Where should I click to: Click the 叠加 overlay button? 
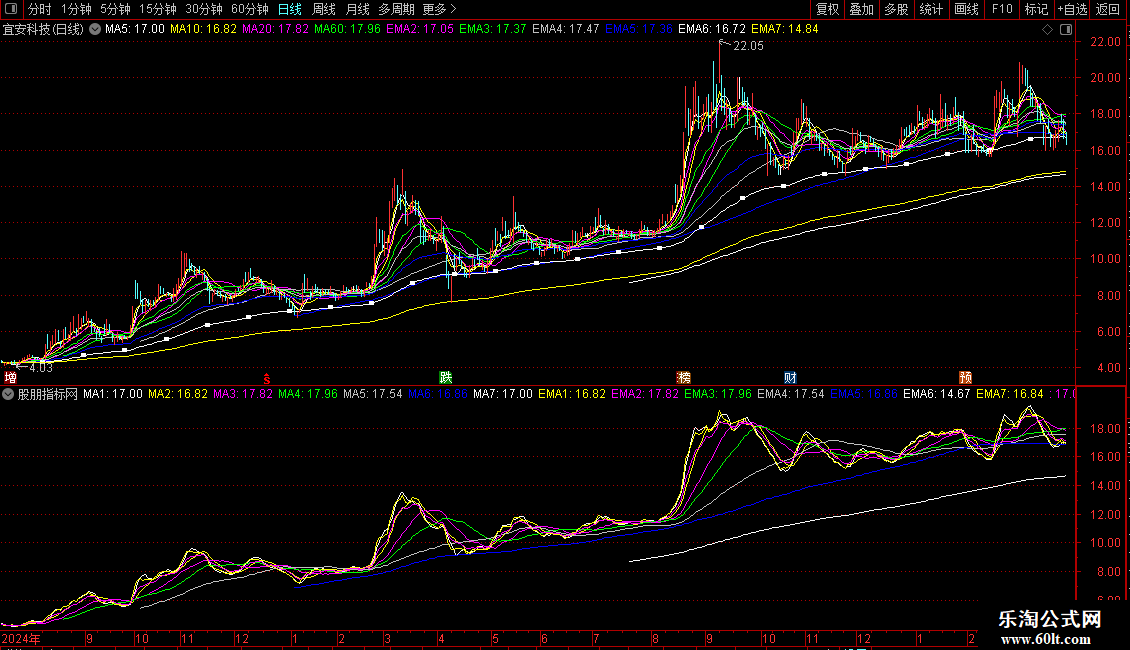coord(862,9)
